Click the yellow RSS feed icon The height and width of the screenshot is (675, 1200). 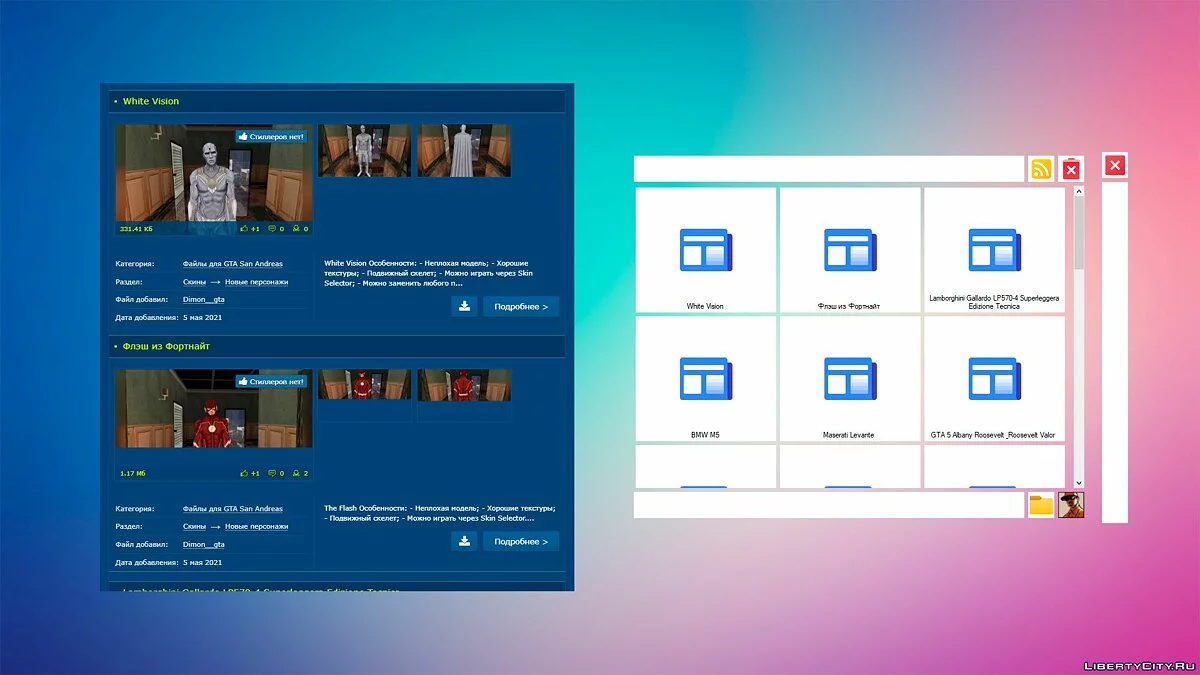tap(1041, 169)
